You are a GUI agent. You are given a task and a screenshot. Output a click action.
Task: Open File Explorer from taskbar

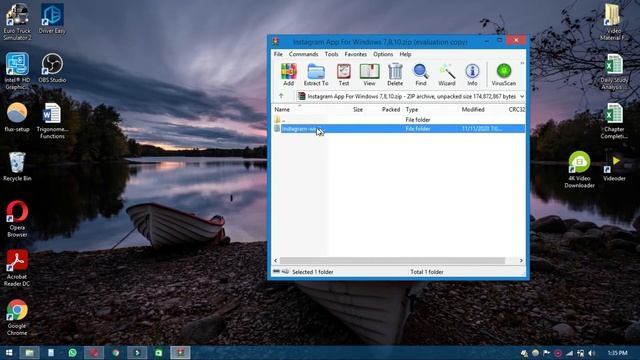(29, 353)
